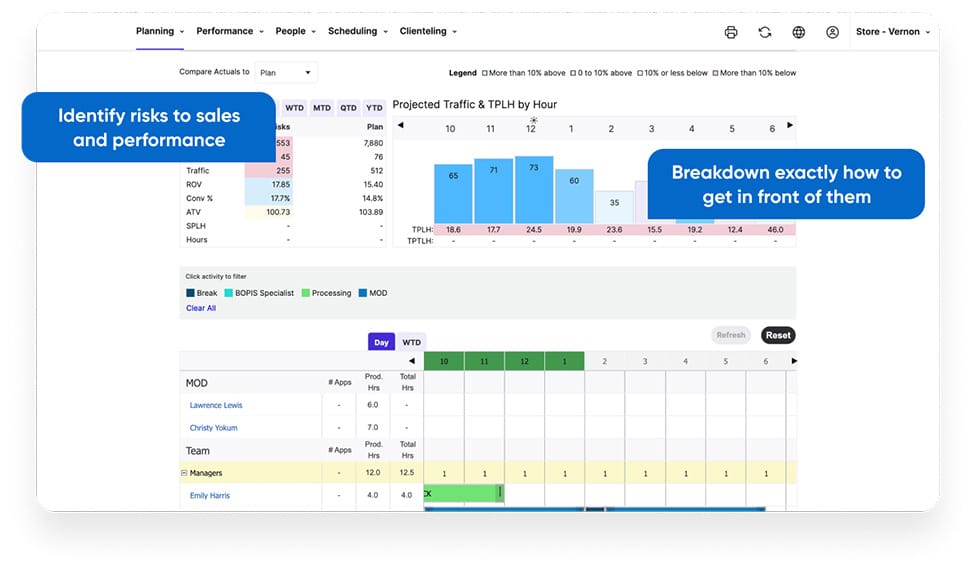
Task: Open the Planning menu
Action: click(x=160, y=31)
